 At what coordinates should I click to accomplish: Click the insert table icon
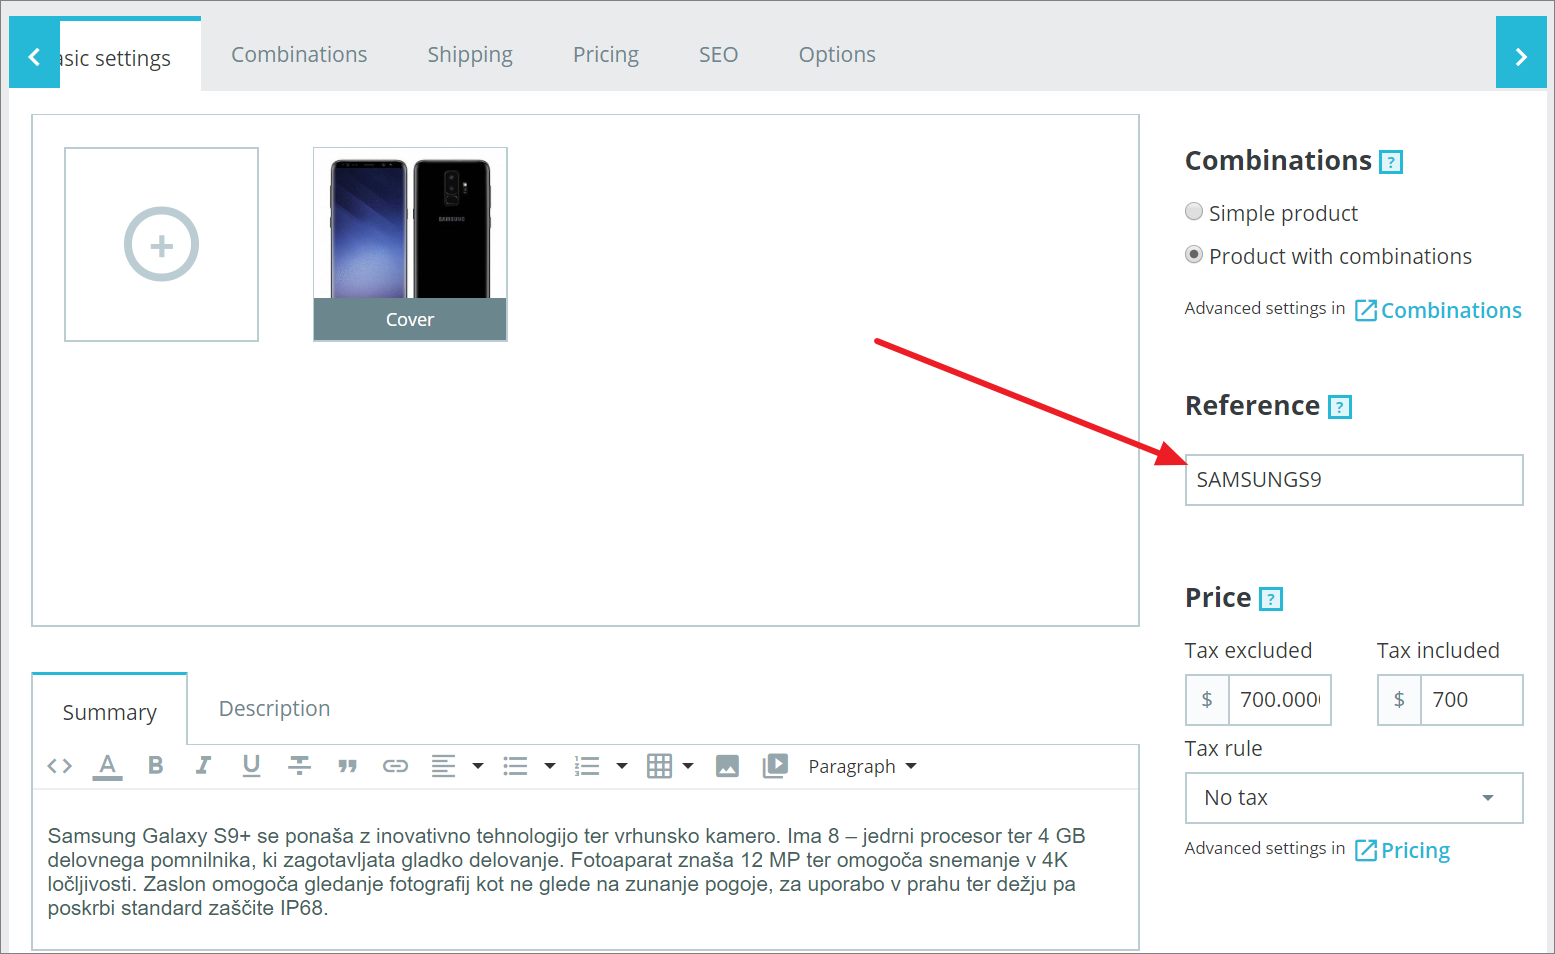(x=659, y=766)
